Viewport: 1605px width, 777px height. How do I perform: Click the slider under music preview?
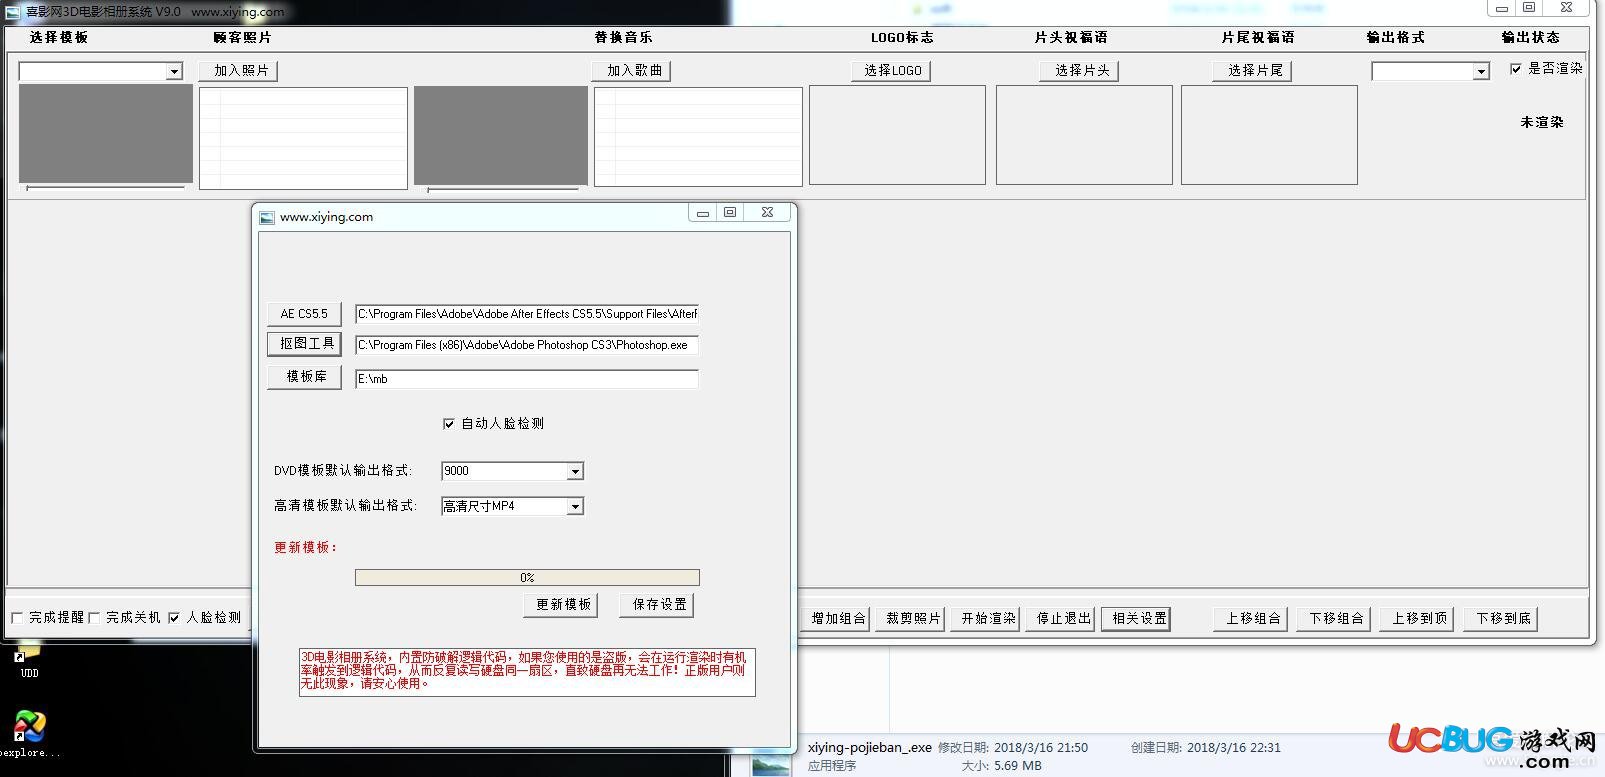(503, 189)
